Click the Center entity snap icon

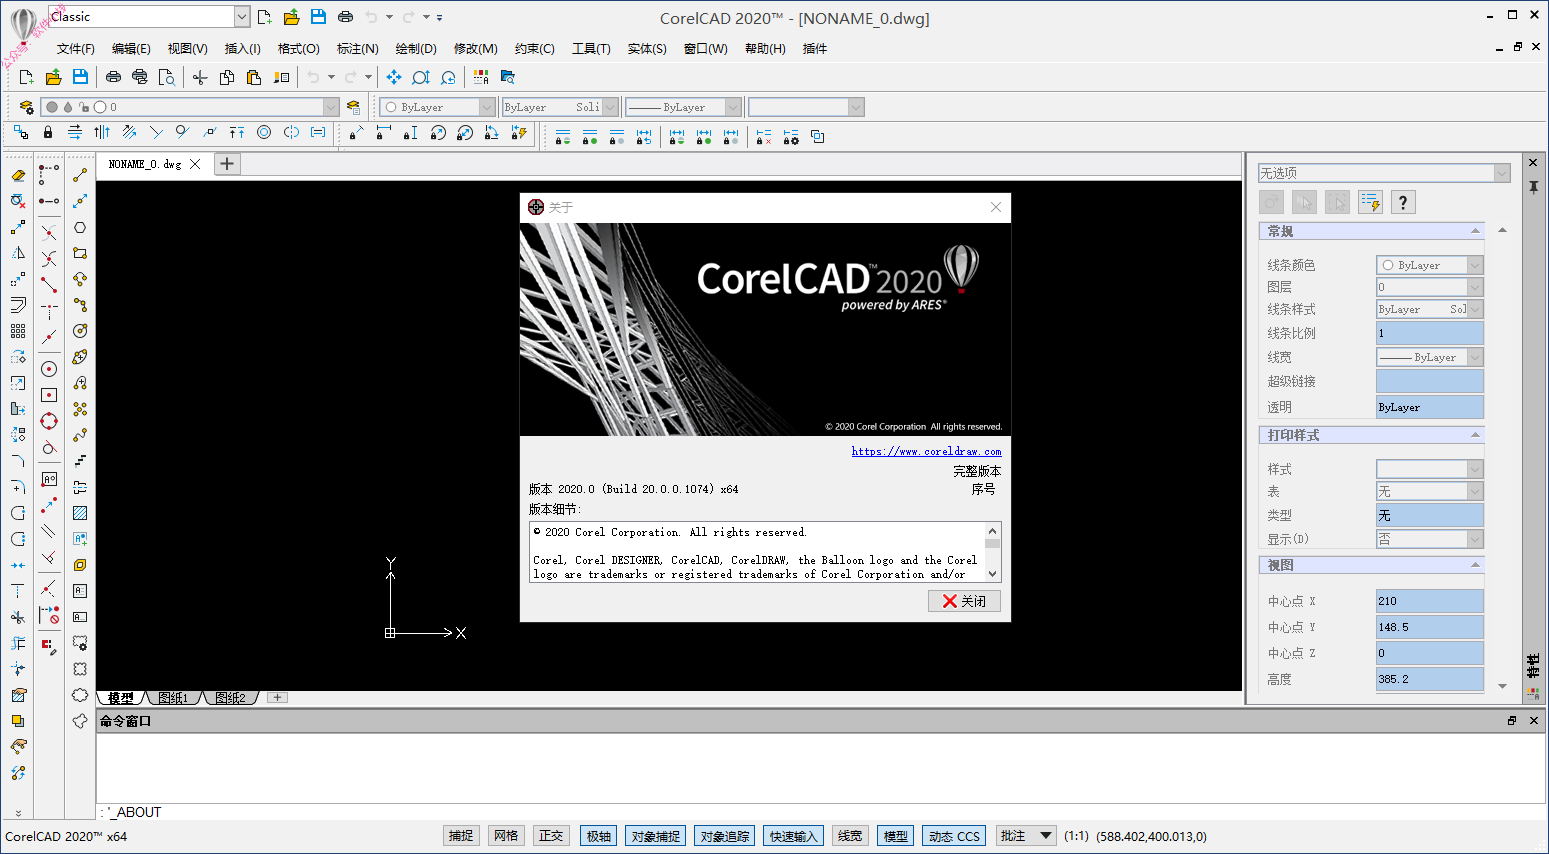[49, 369]
